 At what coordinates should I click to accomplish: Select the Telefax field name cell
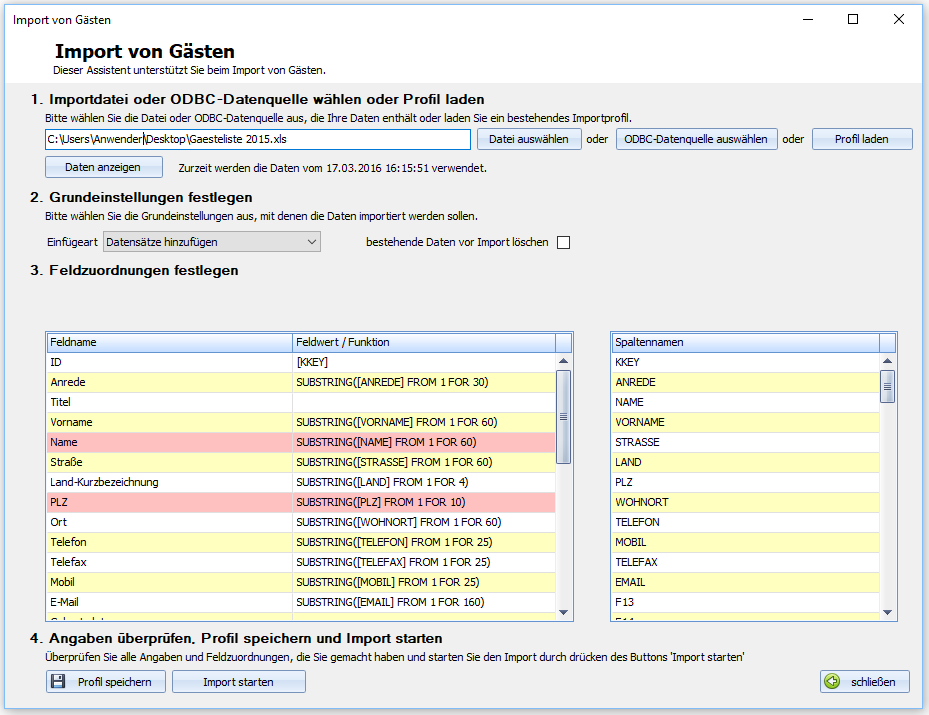pos(169,562)
